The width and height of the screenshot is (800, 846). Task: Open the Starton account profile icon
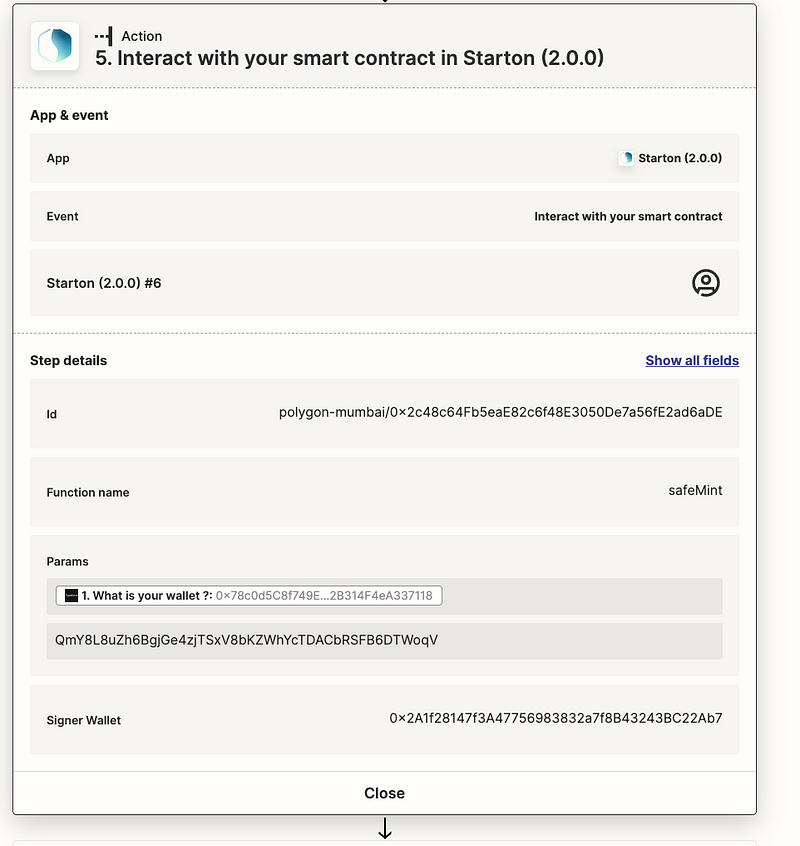706,283
